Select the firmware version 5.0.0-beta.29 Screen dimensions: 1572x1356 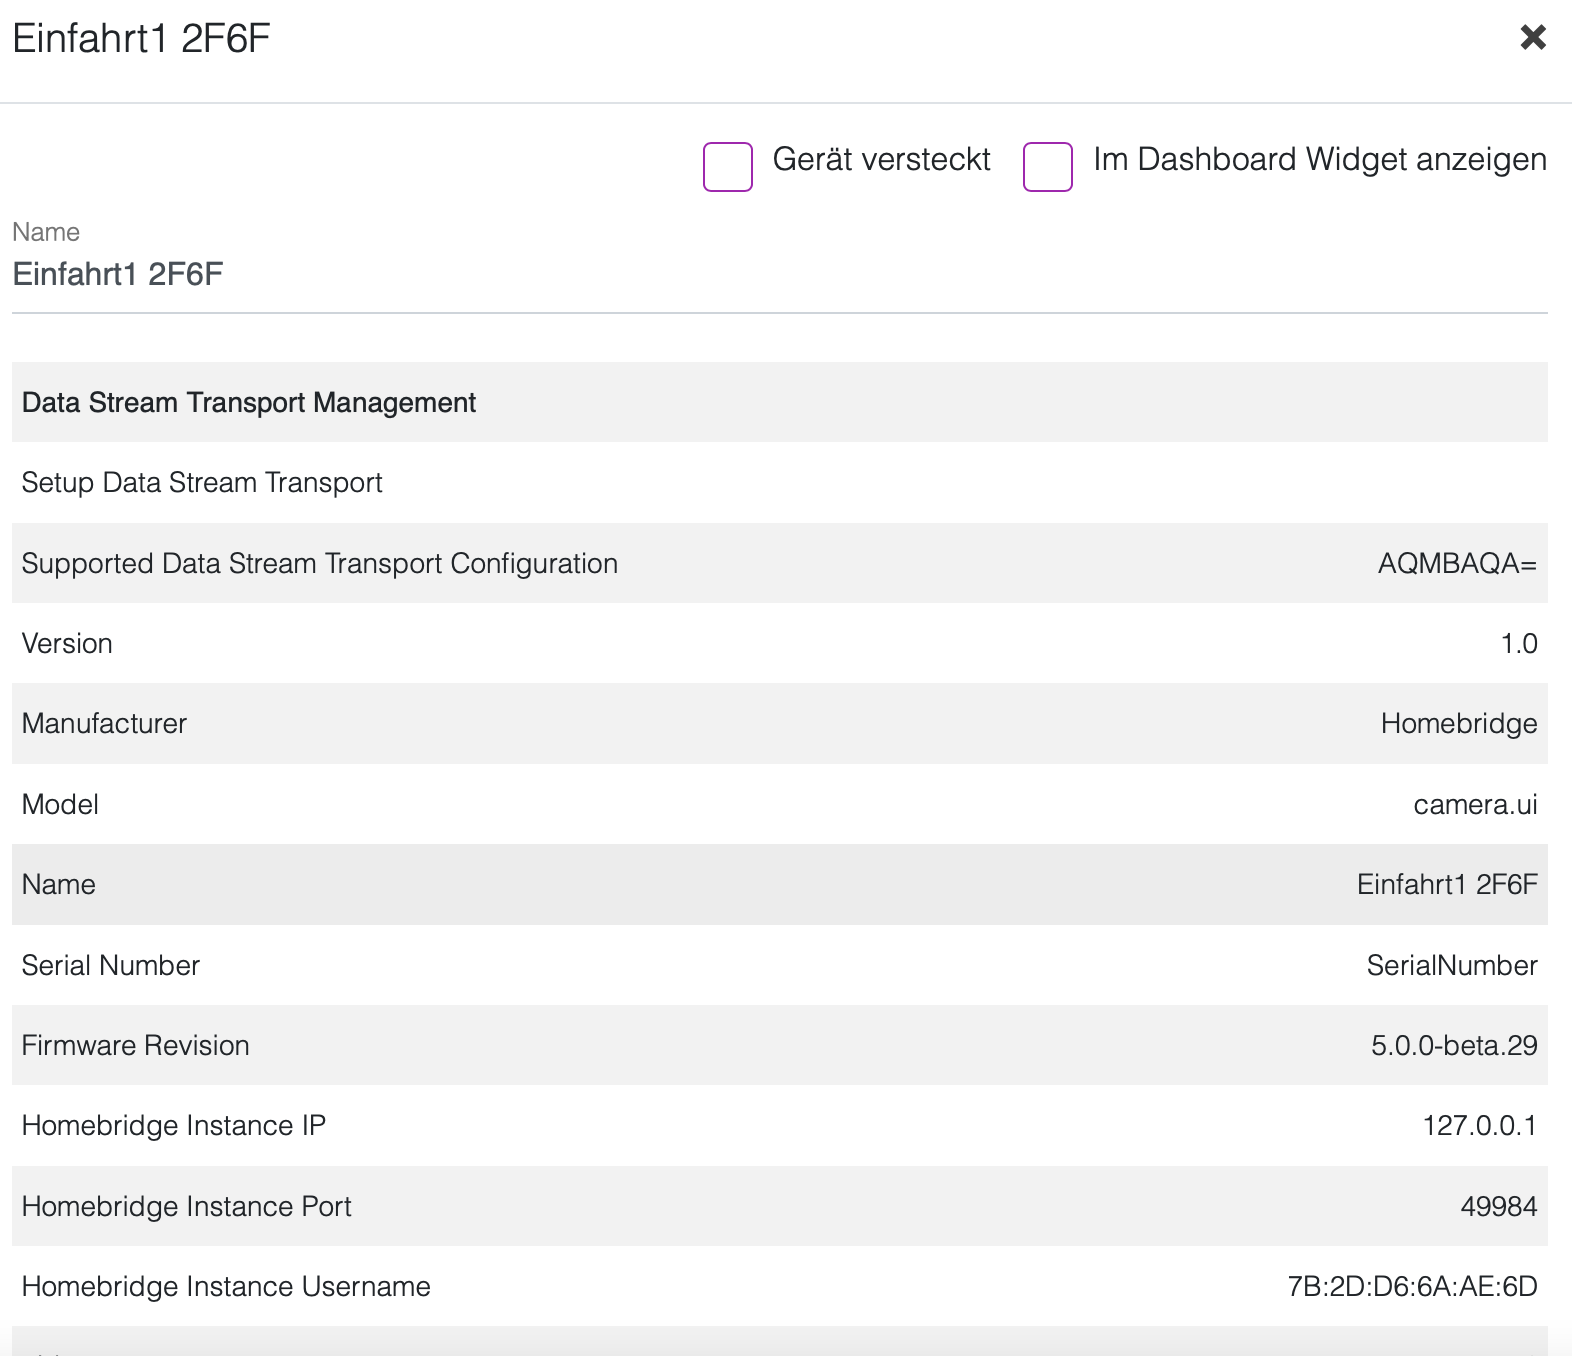1453,1046
